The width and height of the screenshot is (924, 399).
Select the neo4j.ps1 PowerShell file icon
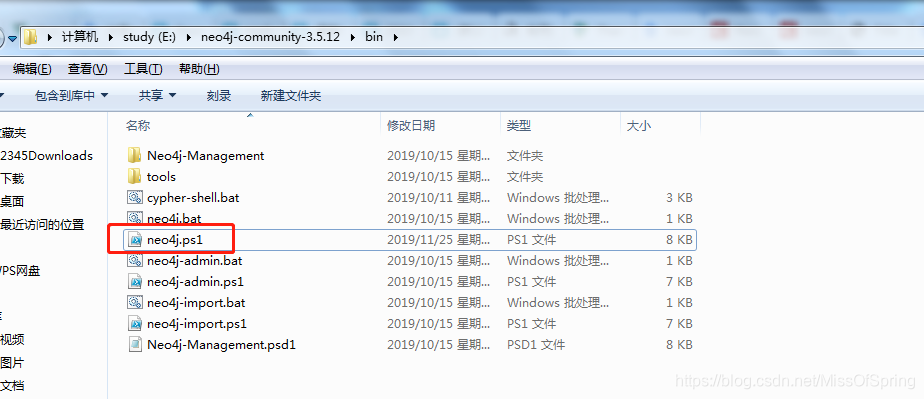pos(136,239)
